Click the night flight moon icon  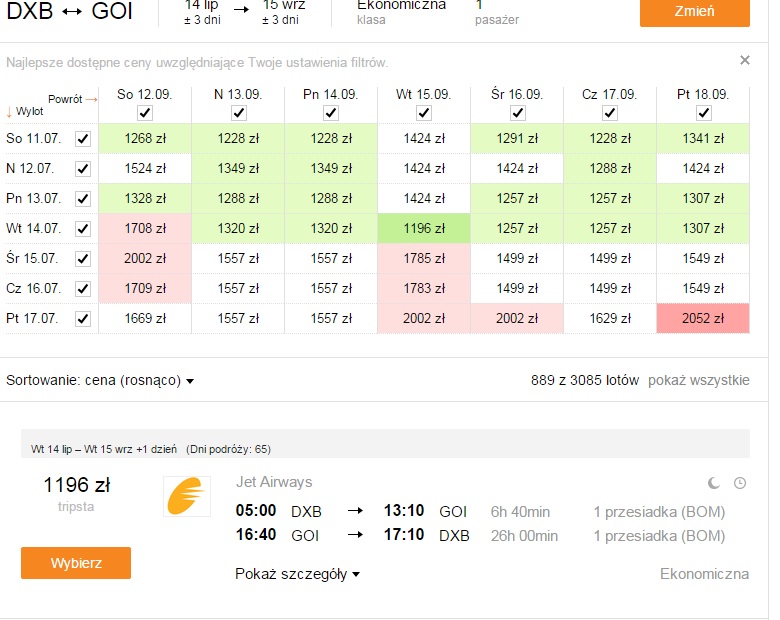coord(714,483)
